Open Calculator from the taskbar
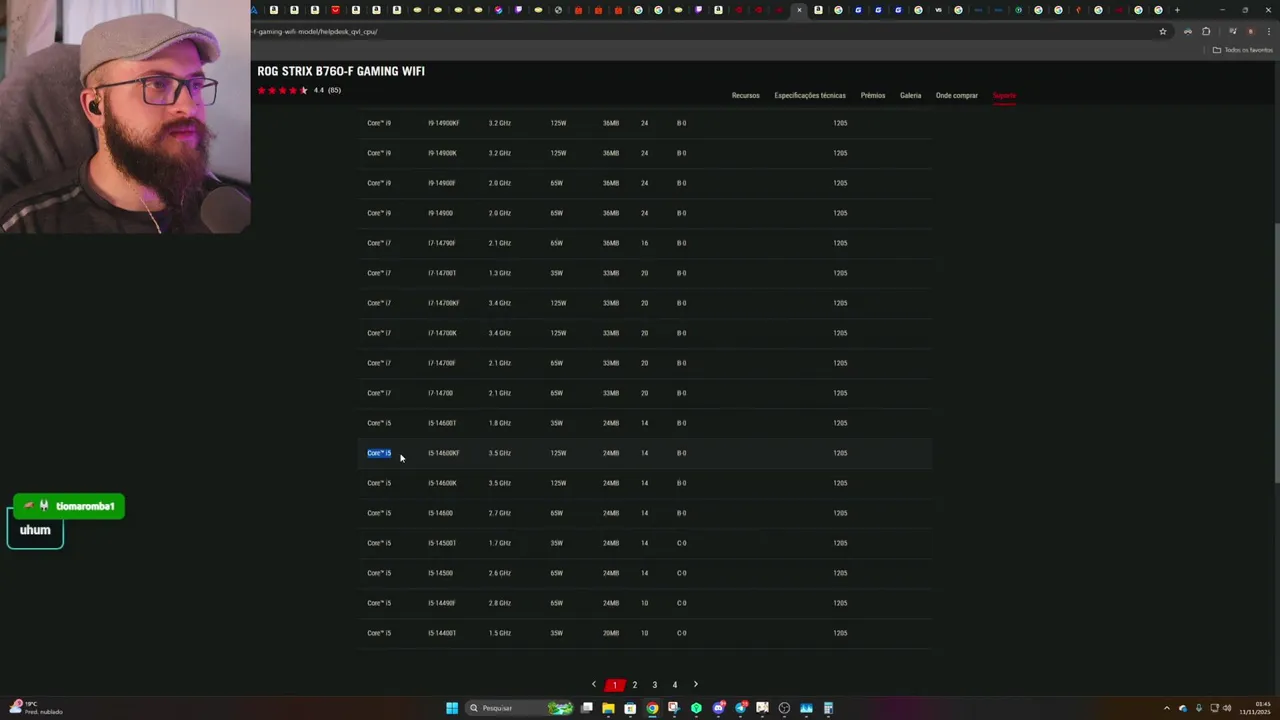1280x720 pixels. click(x=828, y=708)
